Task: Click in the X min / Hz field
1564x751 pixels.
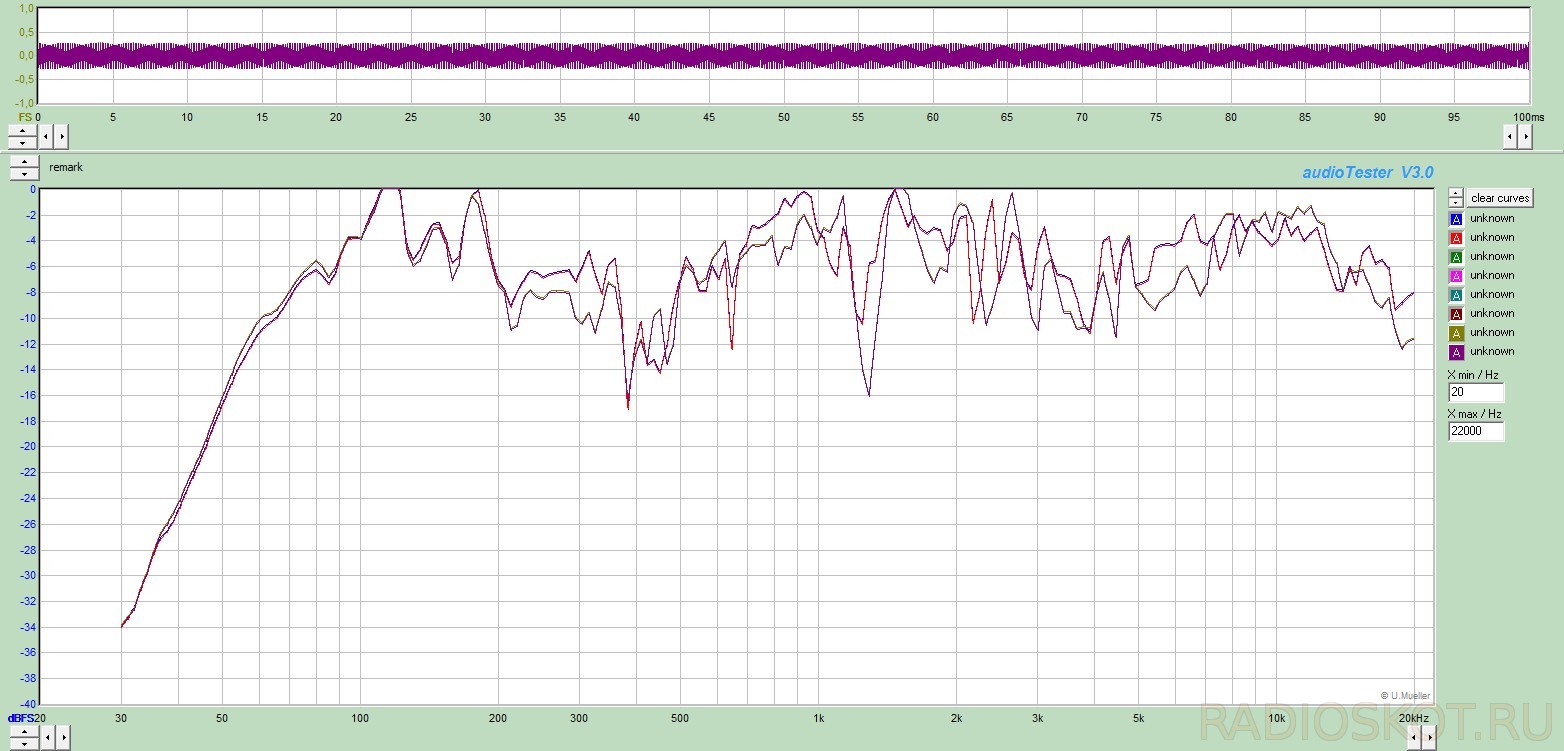Action: point(1476,393)
